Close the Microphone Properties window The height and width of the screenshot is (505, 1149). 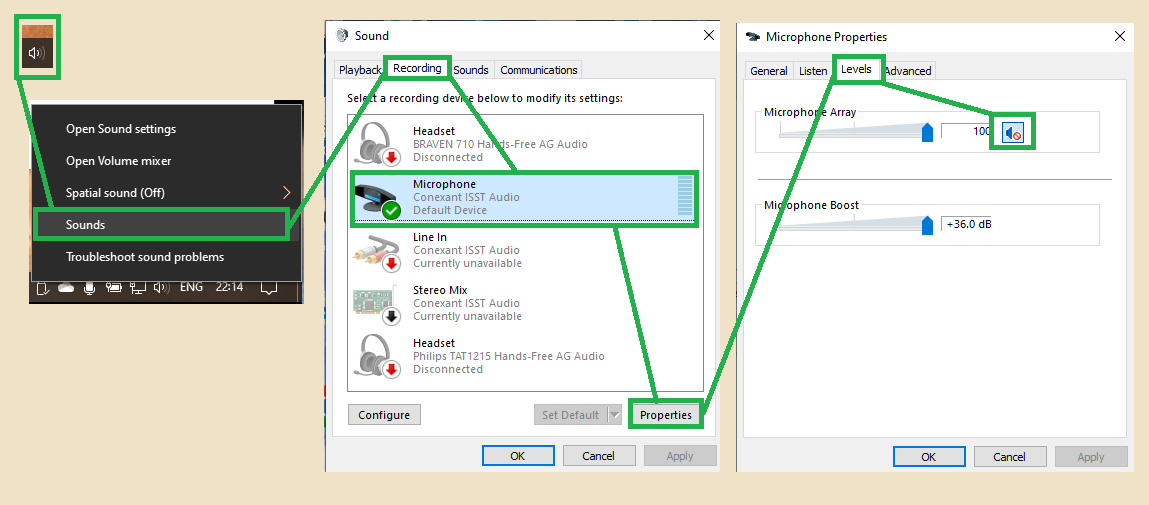(1119, 36)
